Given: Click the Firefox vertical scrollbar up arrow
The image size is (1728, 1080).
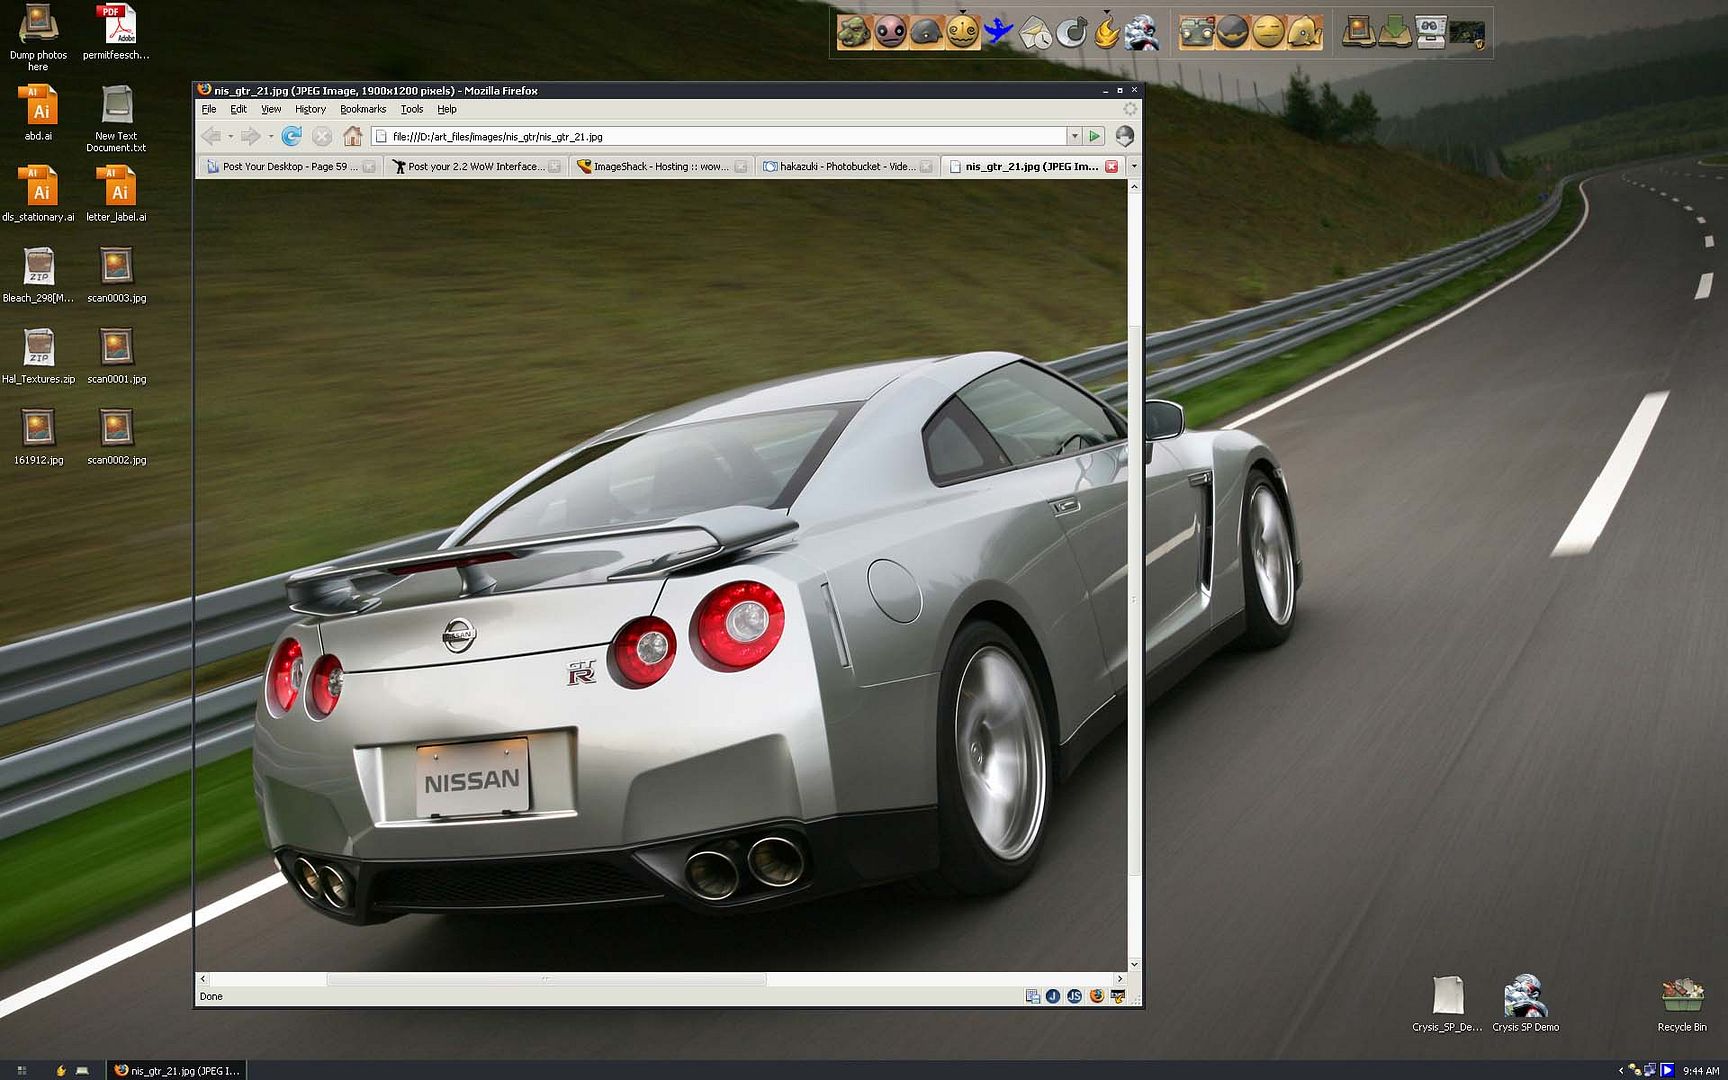Looking at the screenshot, I should 1134,187.
